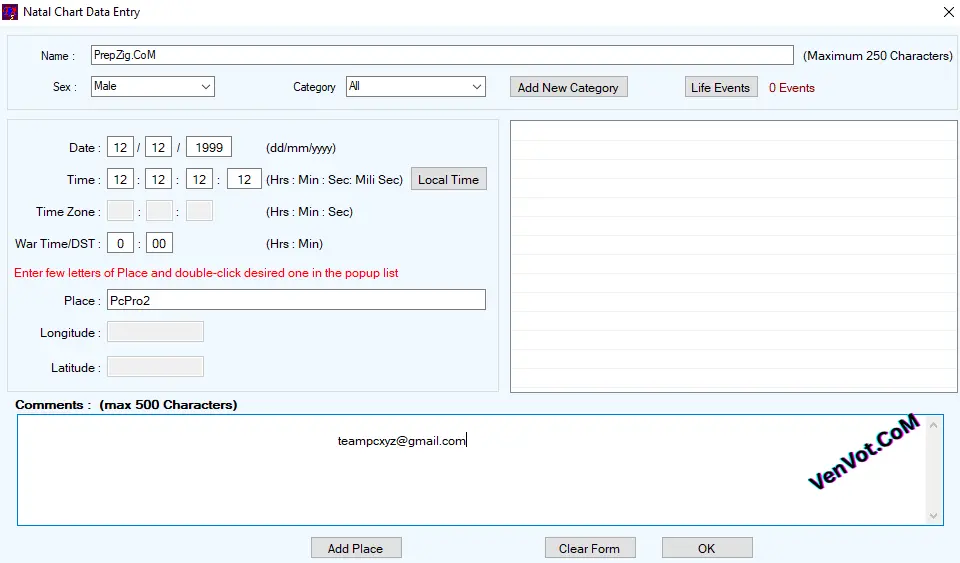960x563 pixels.
Task: Click the Time milliseconds field
Action: [244, 179]
